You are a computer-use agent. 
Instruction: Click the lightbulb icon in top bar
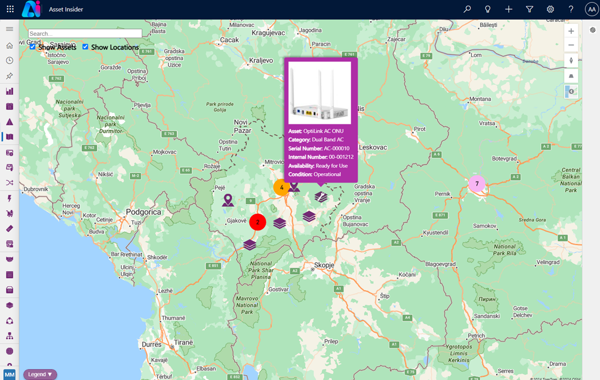coord(488,9)
